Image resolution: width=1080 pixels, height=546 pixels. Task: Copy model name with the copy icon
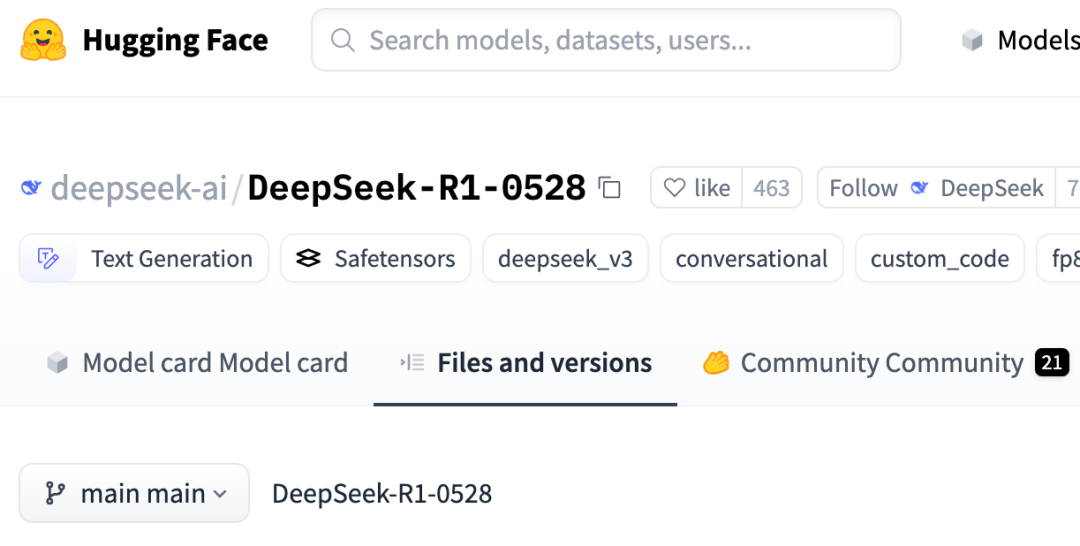pos(610,188)
